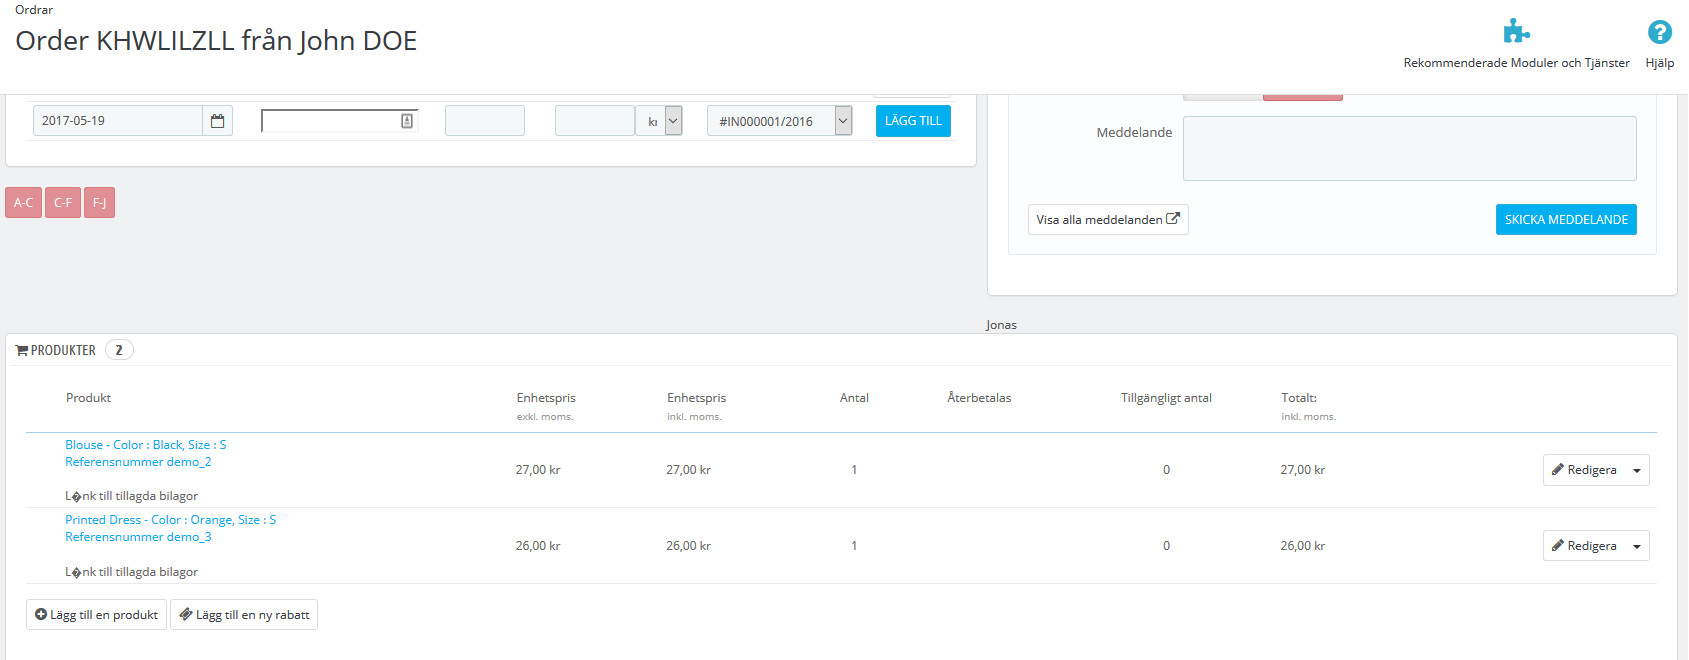Click the amount input field before kr

[x=595, y=121]
